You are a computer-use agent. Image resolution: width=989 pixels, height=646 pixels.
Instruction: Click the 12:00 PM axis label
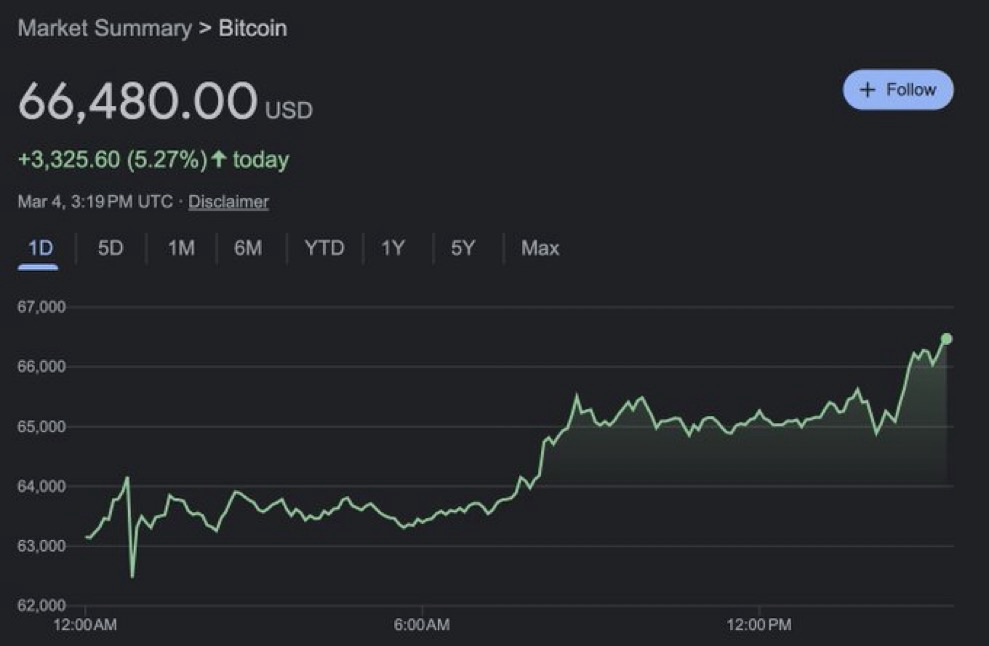[759, 625]
